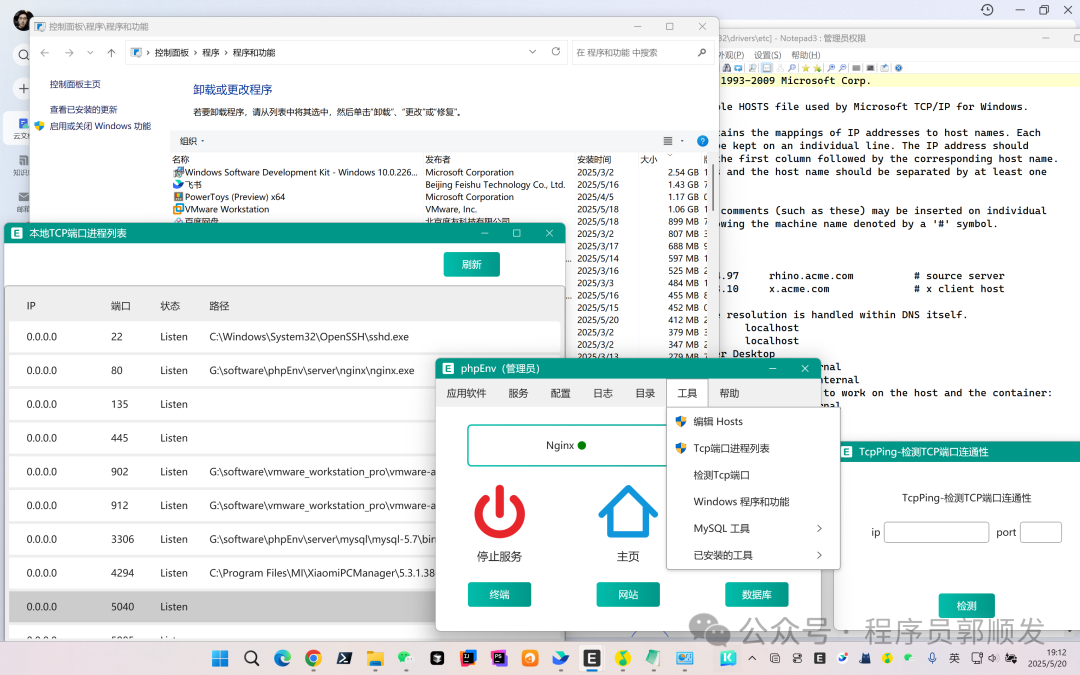Follow the 启用或关闭 Windows 功能 link

[x=100, y=126]
